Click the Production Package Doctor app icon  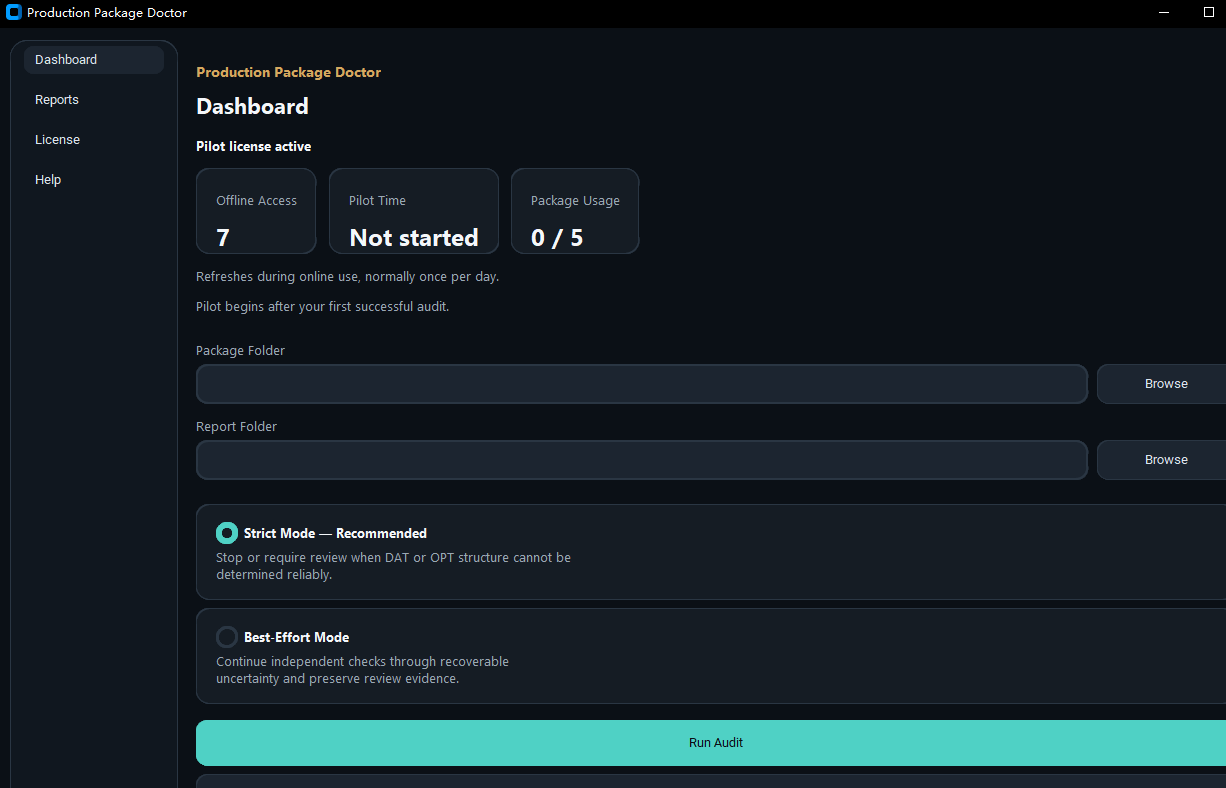14,13
